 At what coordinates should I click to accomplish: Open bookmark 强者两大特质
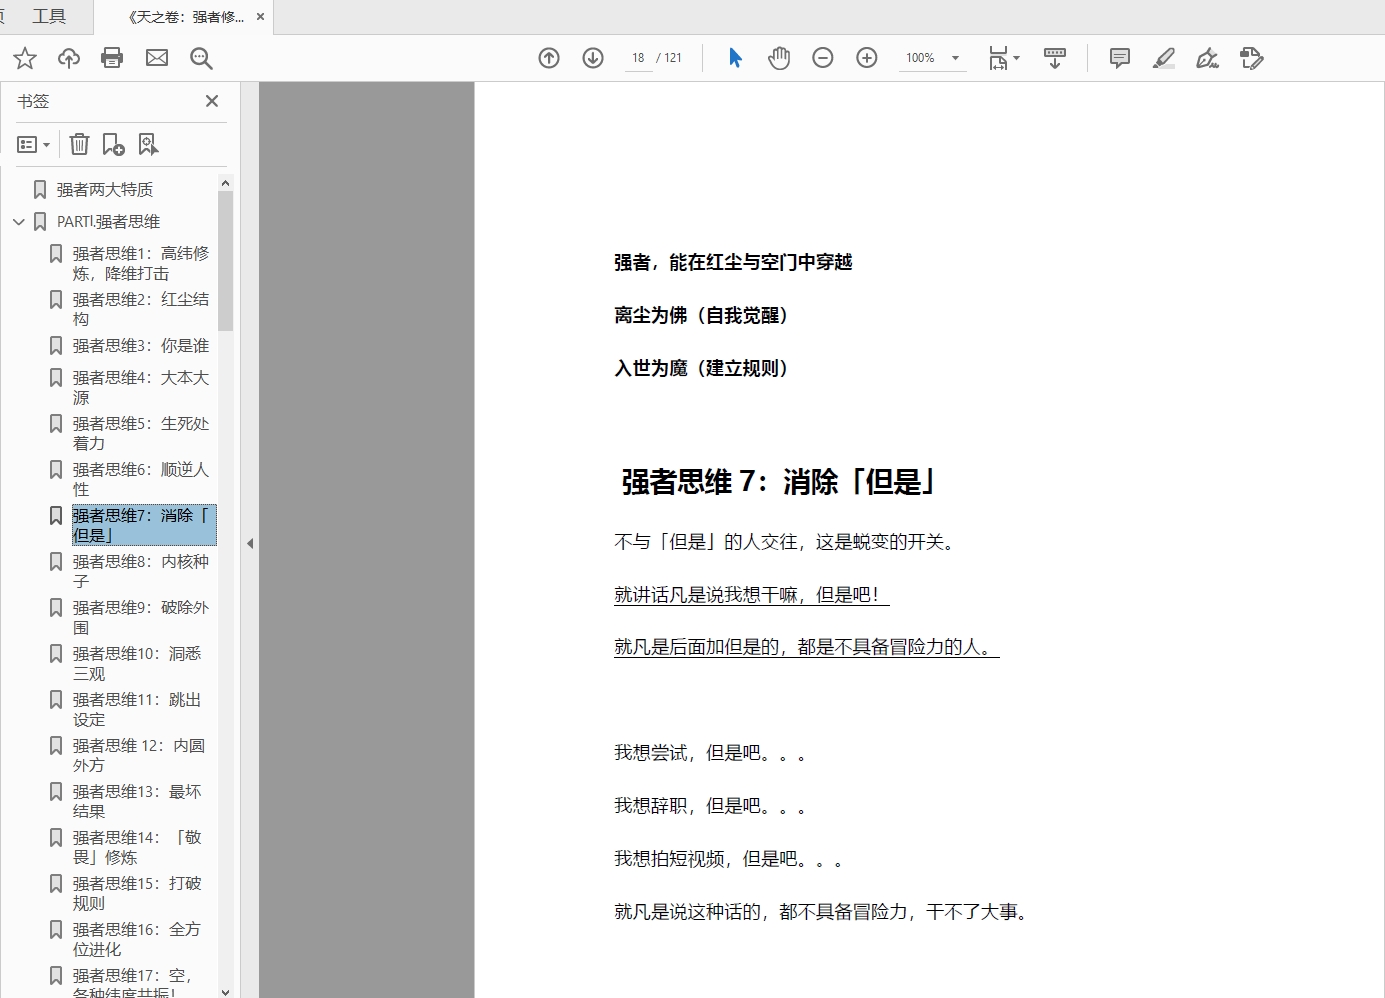(x=104, y=190)
